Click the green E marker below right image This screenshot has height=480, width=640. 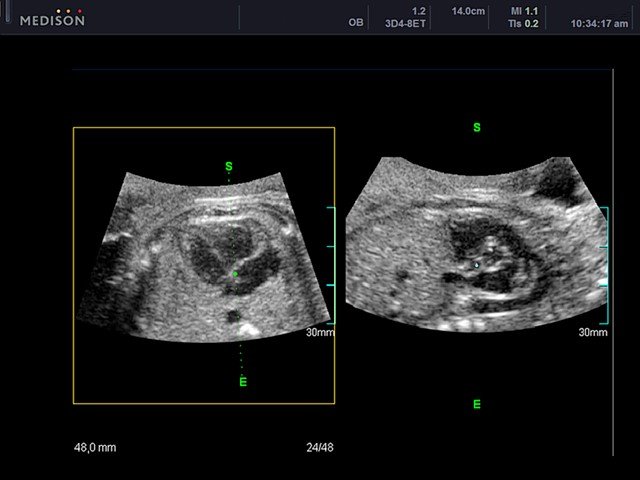pos(476,404)
